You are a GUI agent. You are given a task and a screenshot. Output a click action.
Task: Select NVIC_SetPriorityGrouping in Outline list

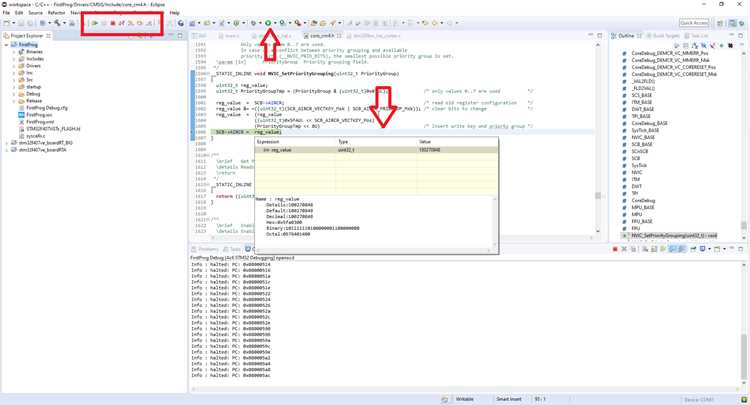point(674,235)
